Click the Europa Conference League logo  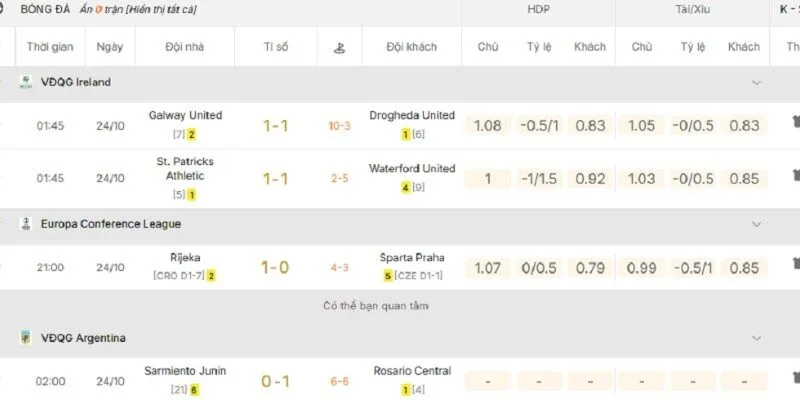coord(27,224)
